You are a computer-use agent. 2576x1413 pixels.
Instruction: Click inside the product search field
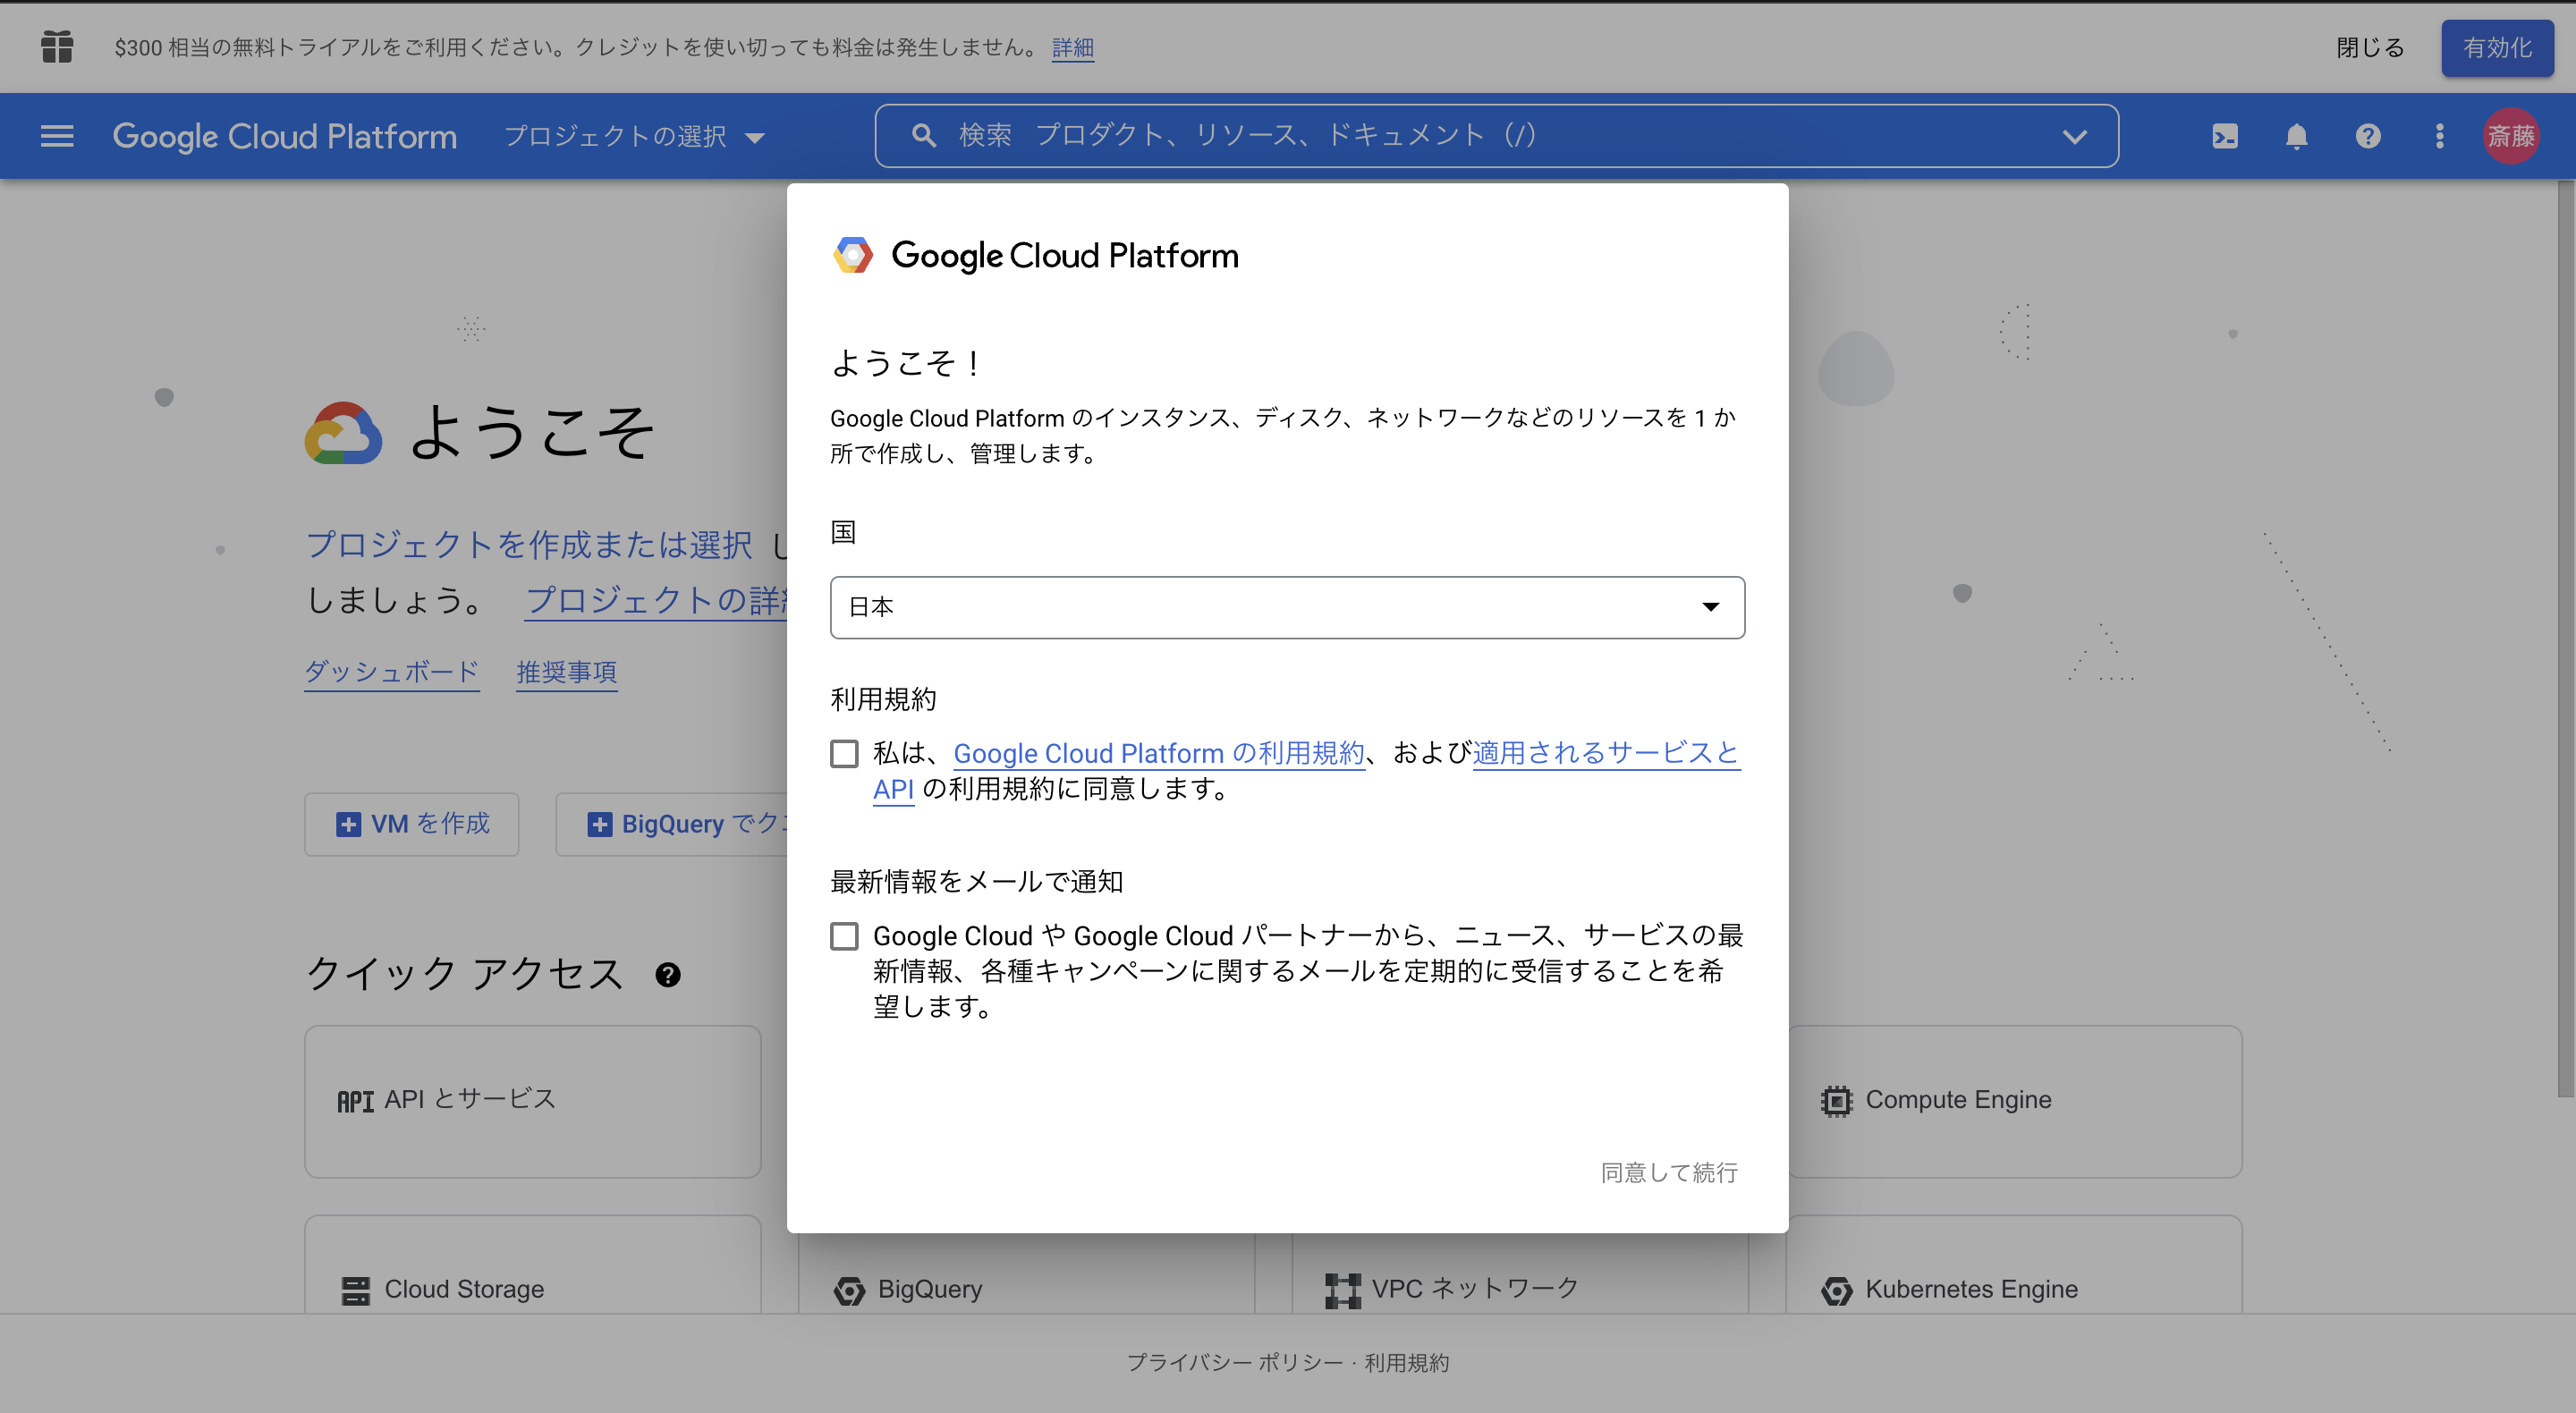pyautogui.click(x=1400, y=136)
